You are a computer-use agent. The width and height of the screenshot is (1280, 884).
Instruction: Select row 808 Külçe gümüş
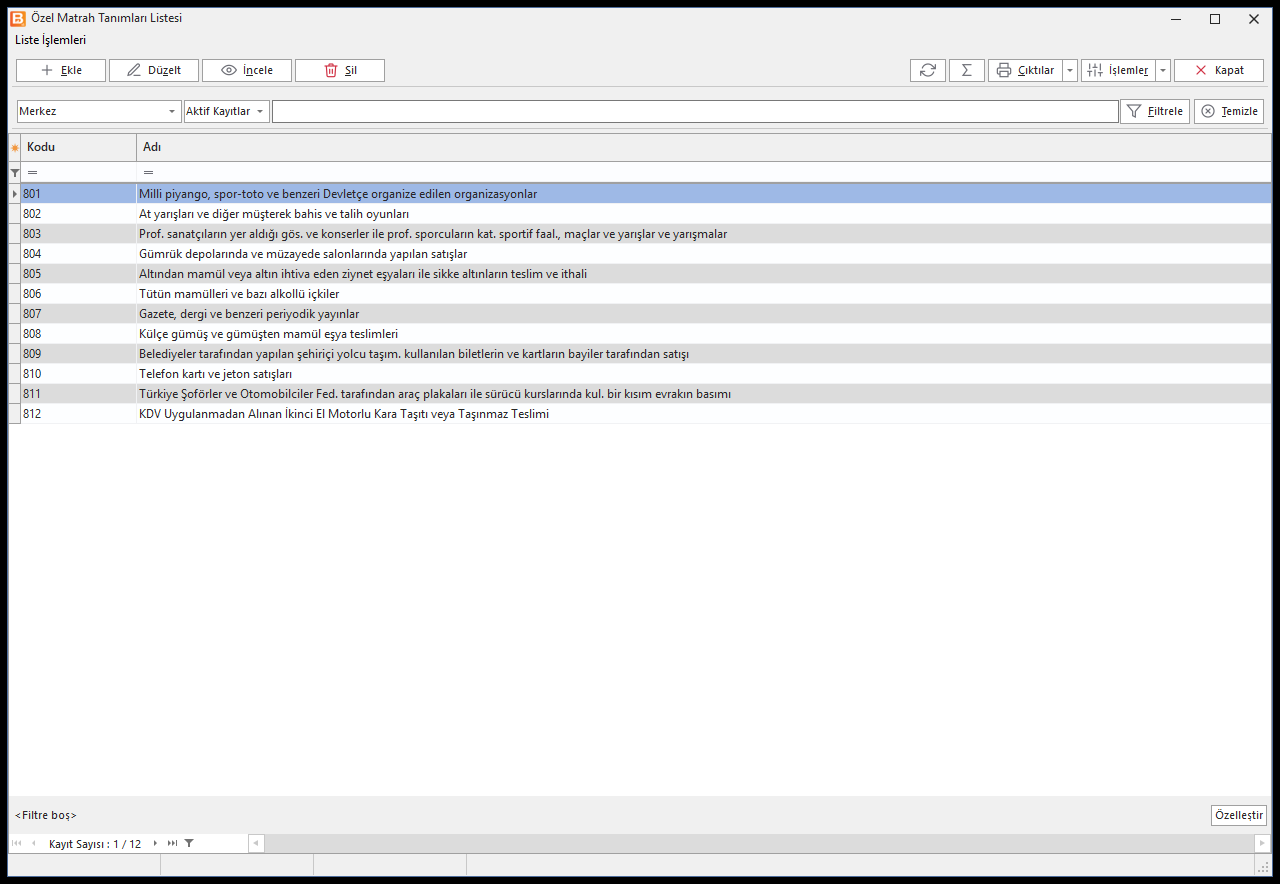640,334
